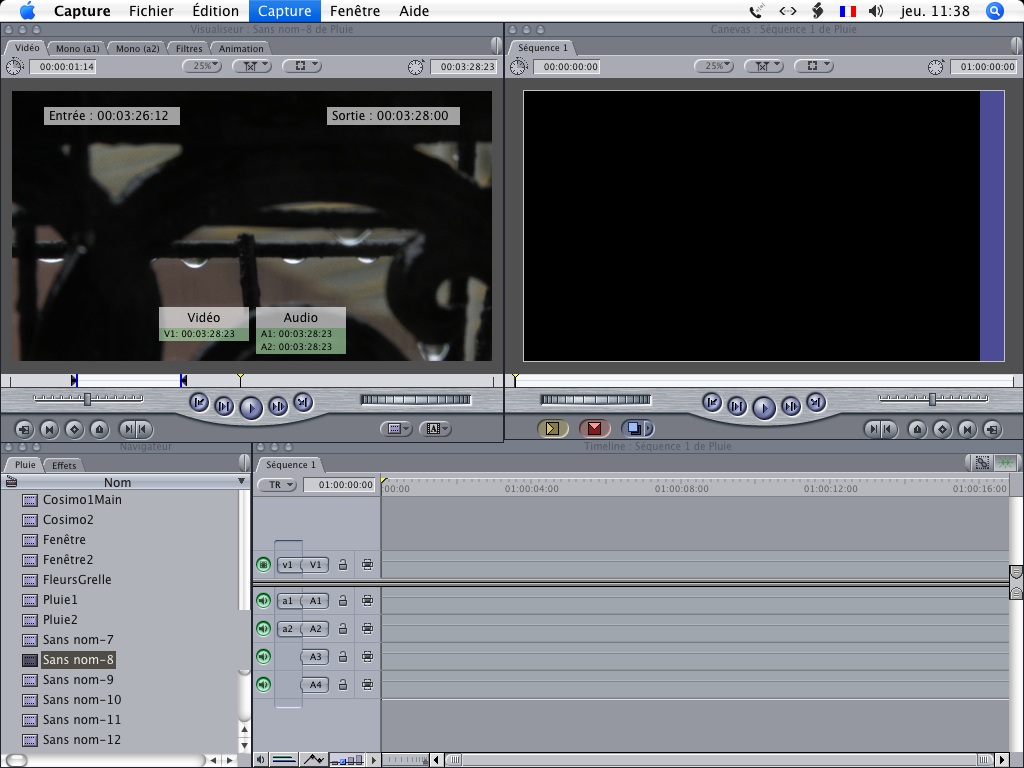Play the clip in the Viewer
1024x768 pixels.
[x=251, y=407]
